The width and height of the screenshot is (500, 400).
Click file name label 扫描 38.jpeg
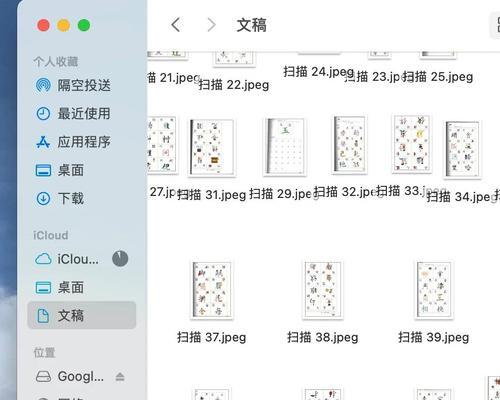coord(323,337)
